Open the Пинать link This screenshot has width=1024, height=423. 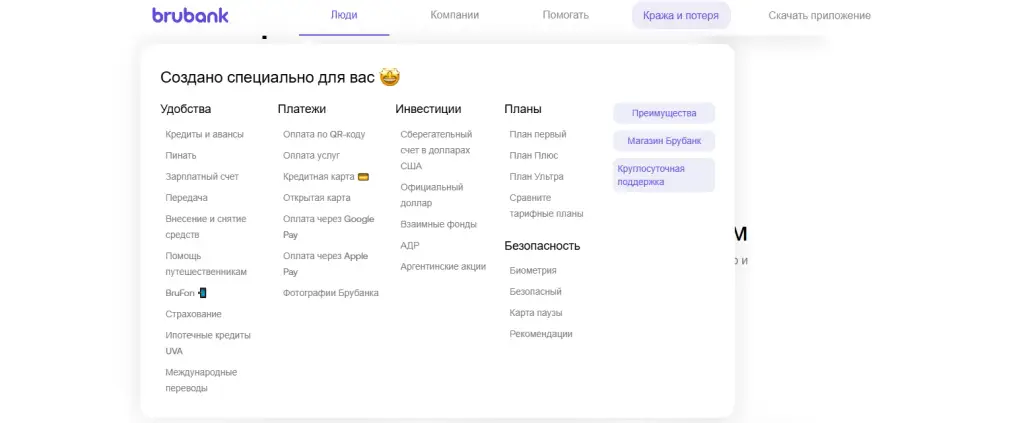coord(181,155)
